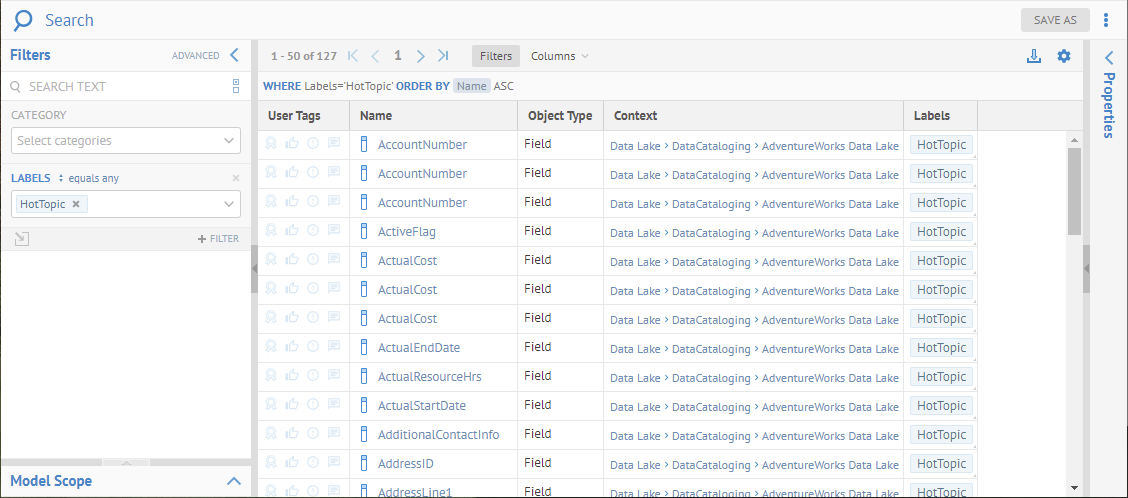
Task: Toggle the Filters button in the results toolbar
Action: (495, 56)
